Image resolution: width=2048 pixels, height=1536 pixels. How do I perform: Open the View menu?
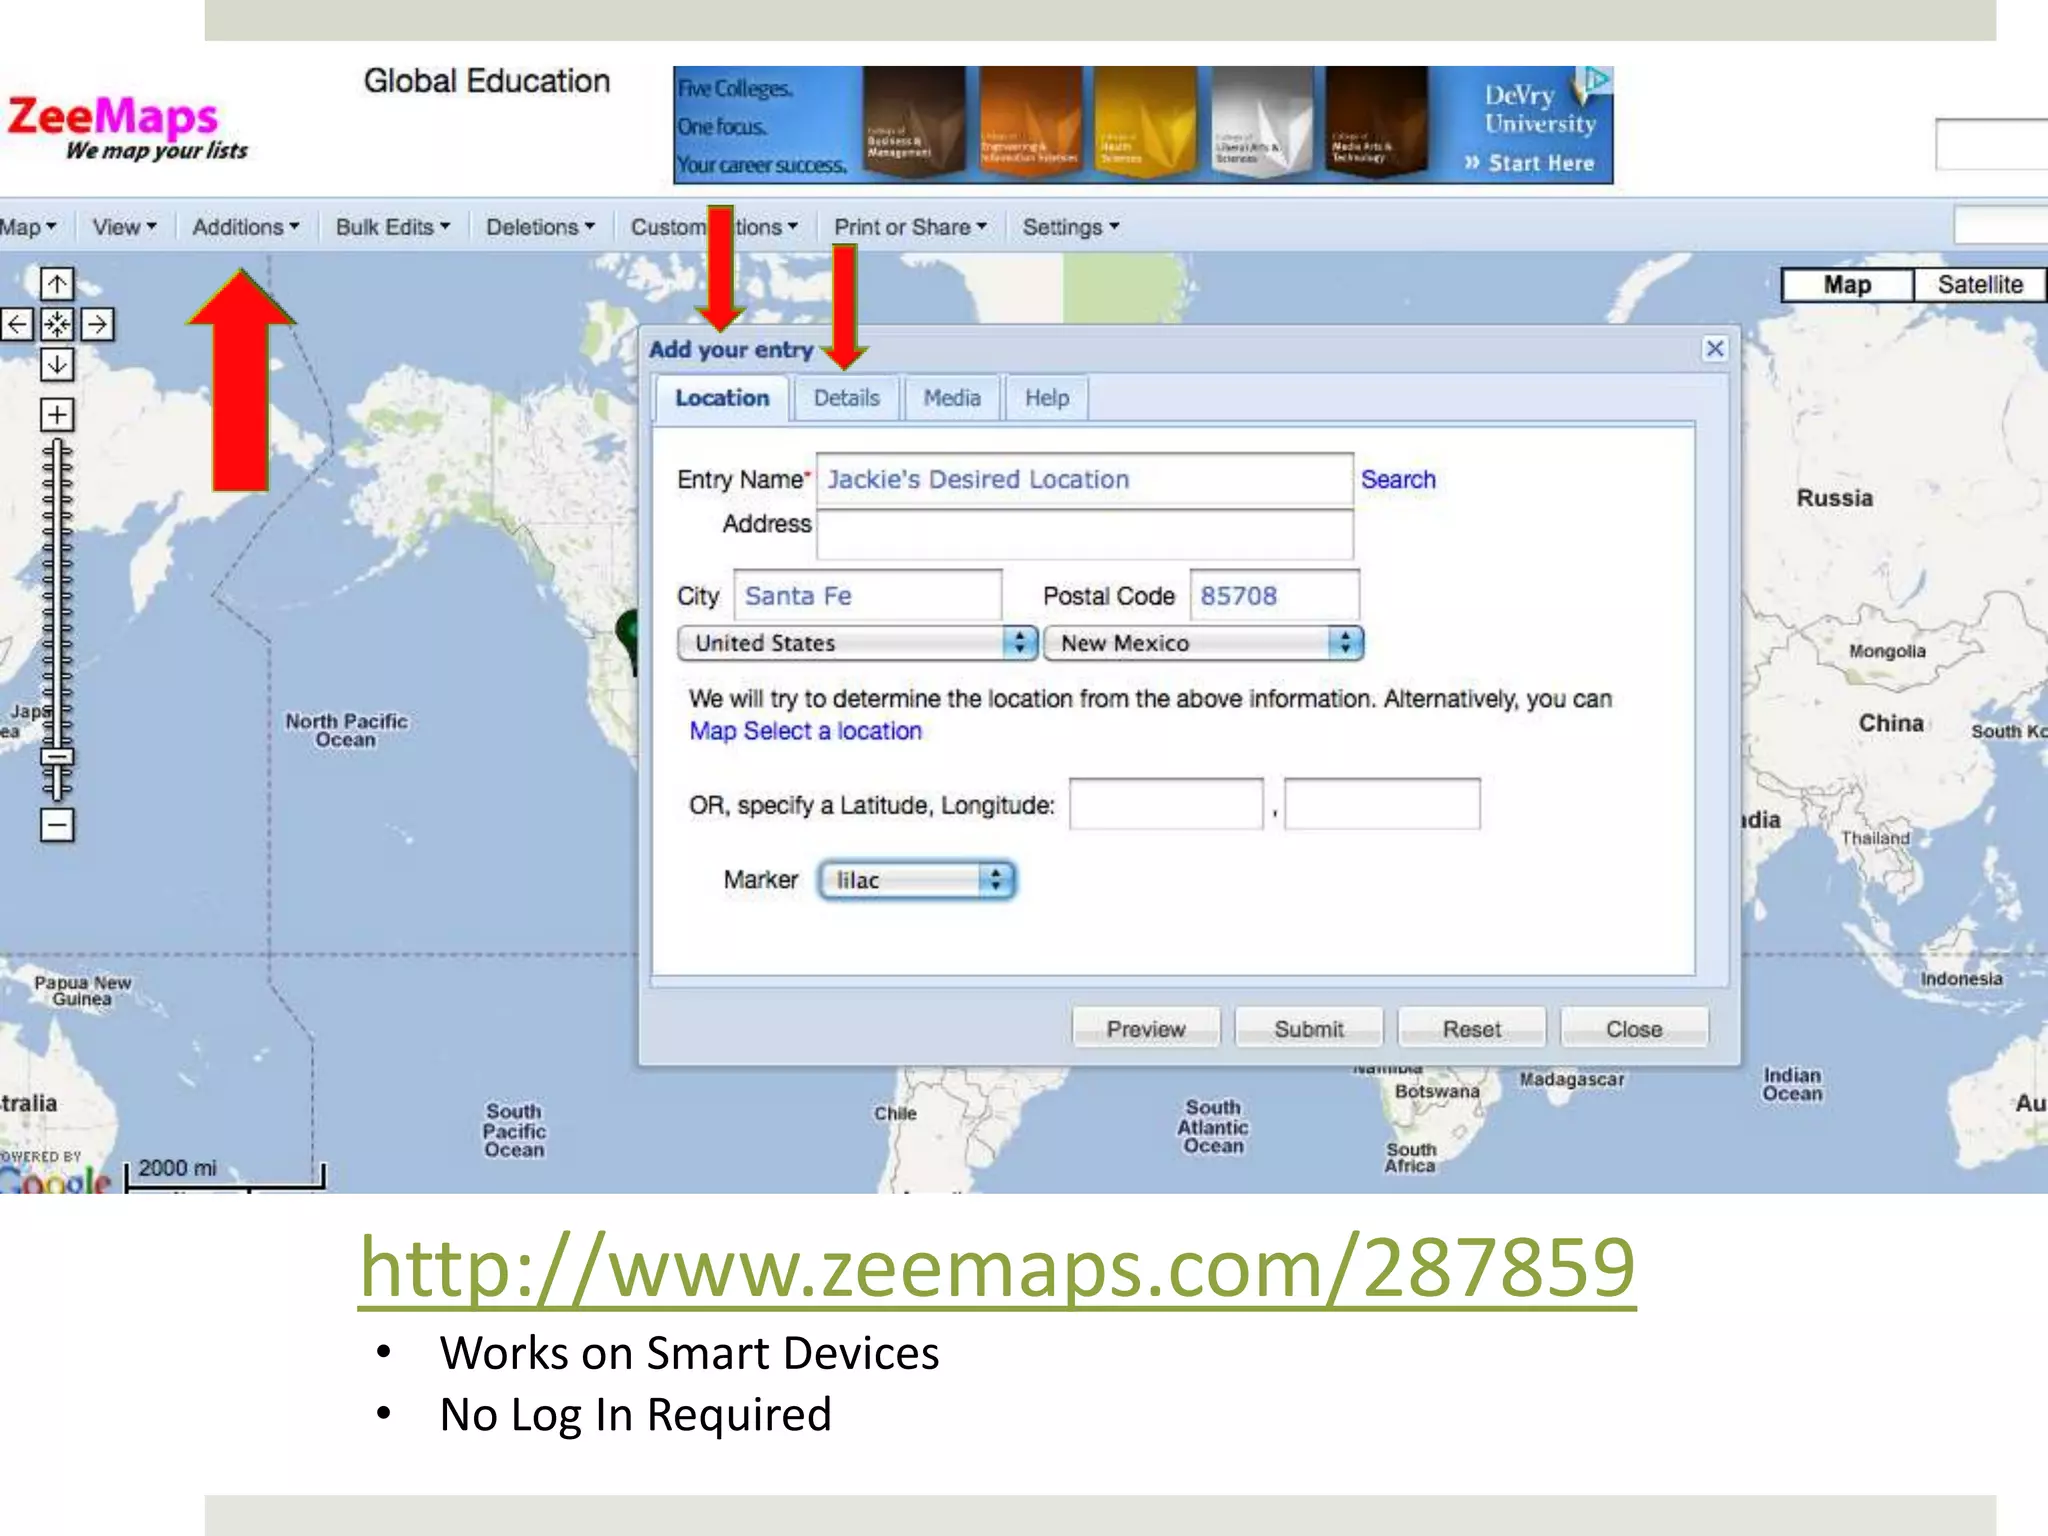(125, 227)
